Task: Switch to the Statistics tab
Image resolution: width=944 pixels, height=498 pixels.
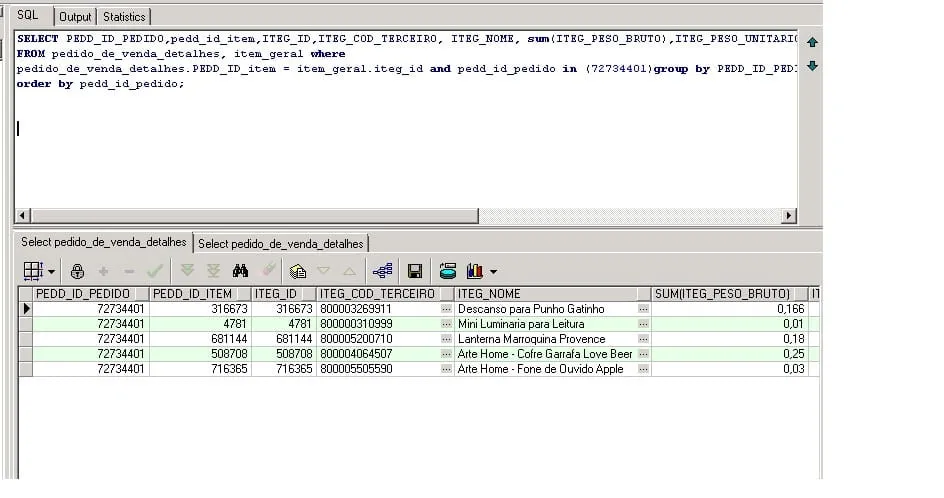Action: [x=124, y=17]
